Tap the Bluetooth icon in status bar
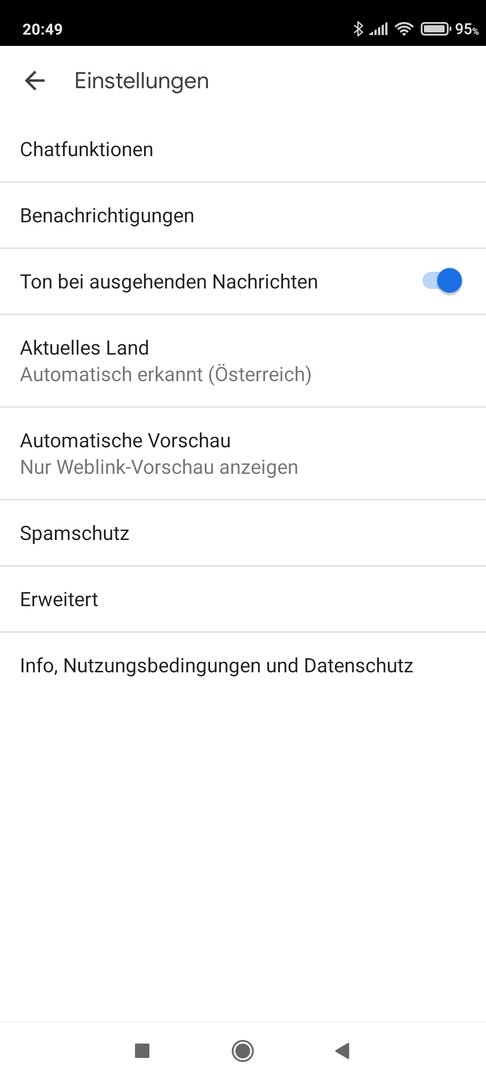 (358, 29)
